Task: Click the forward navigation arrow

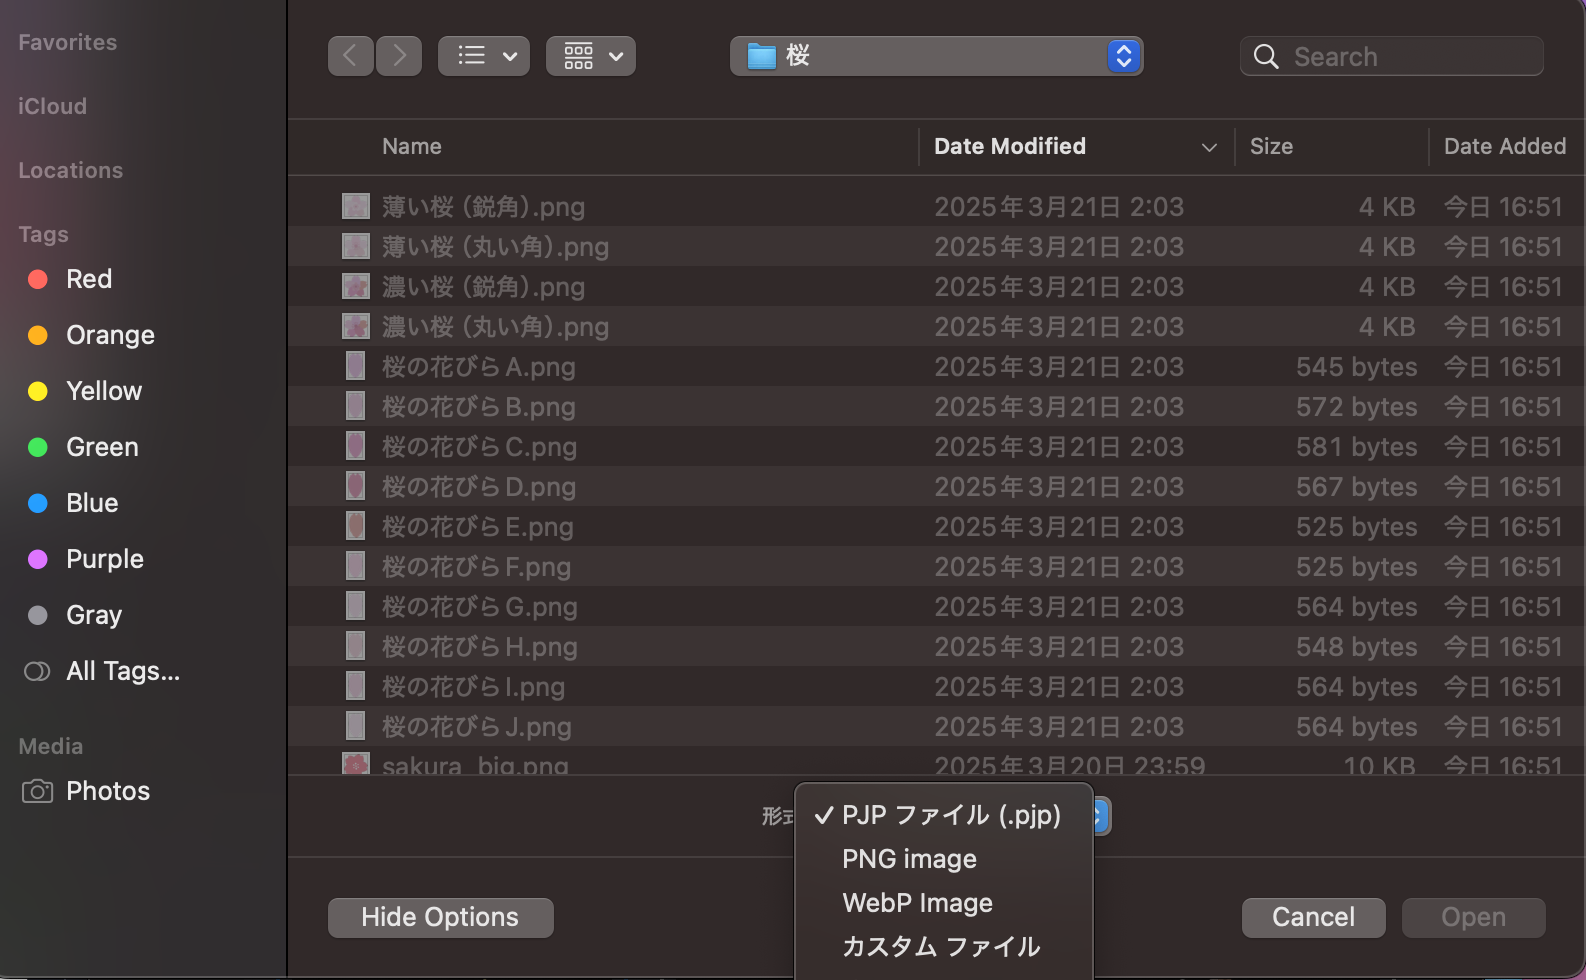Action: pos(399,56)
